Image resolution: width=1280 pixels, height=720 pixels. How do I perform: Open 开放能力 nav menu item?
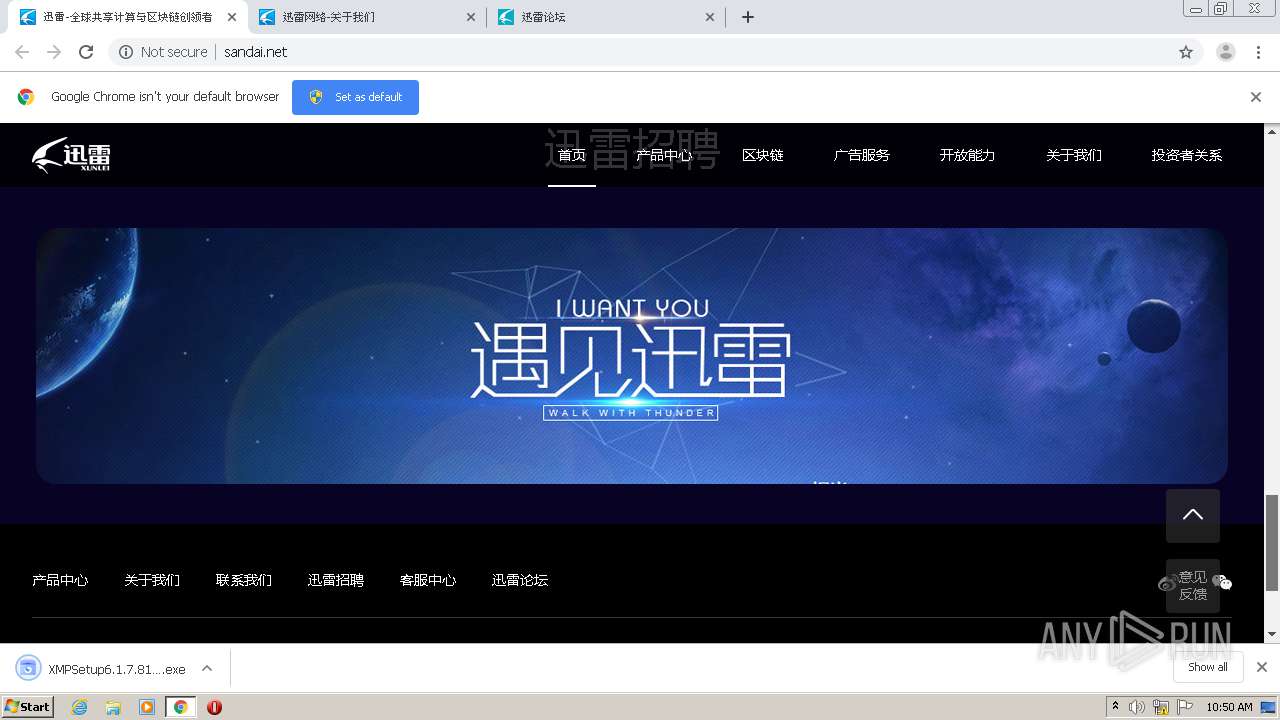click(x=967, y=155)
